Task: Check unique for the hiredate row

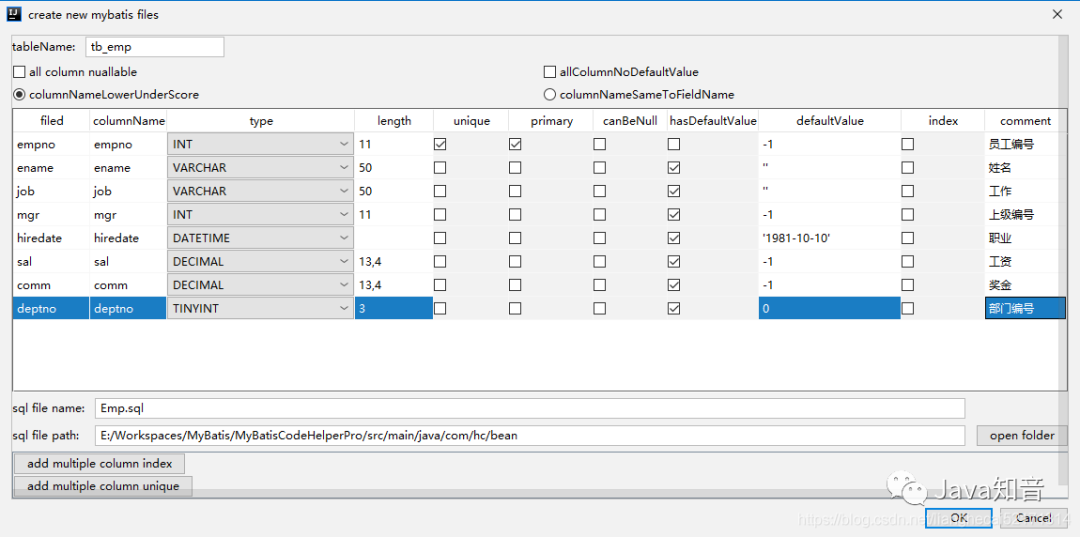Action: 440,238
